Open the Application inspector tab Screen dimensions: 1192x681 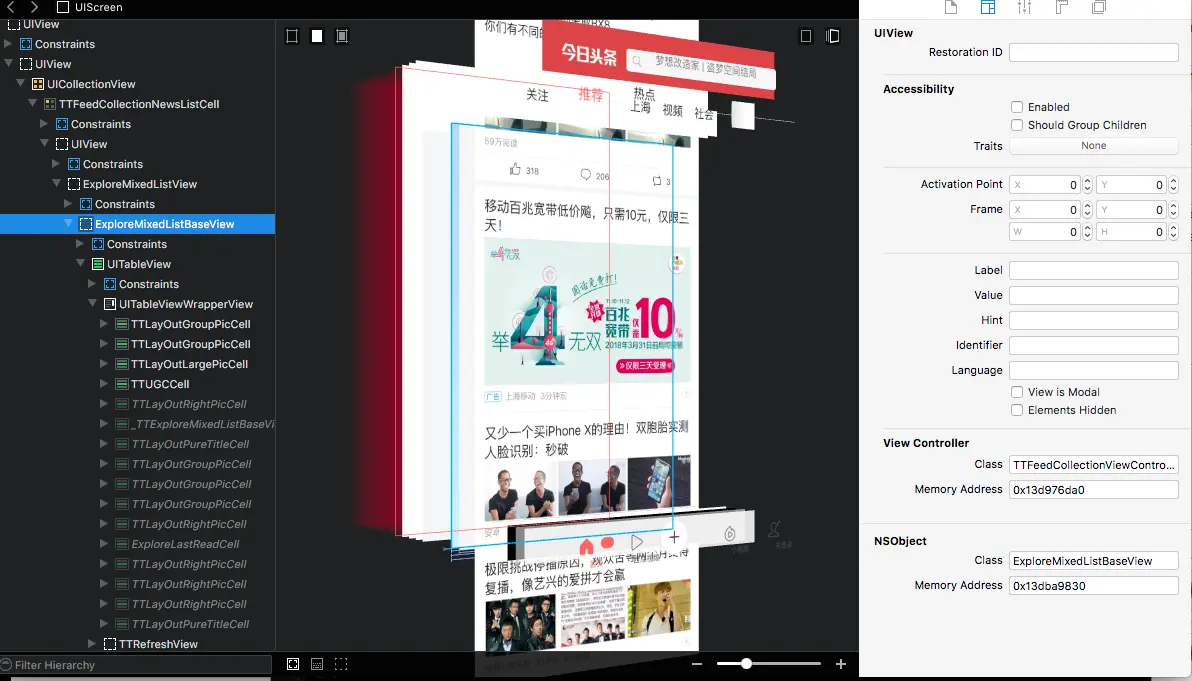coord(950,7)
